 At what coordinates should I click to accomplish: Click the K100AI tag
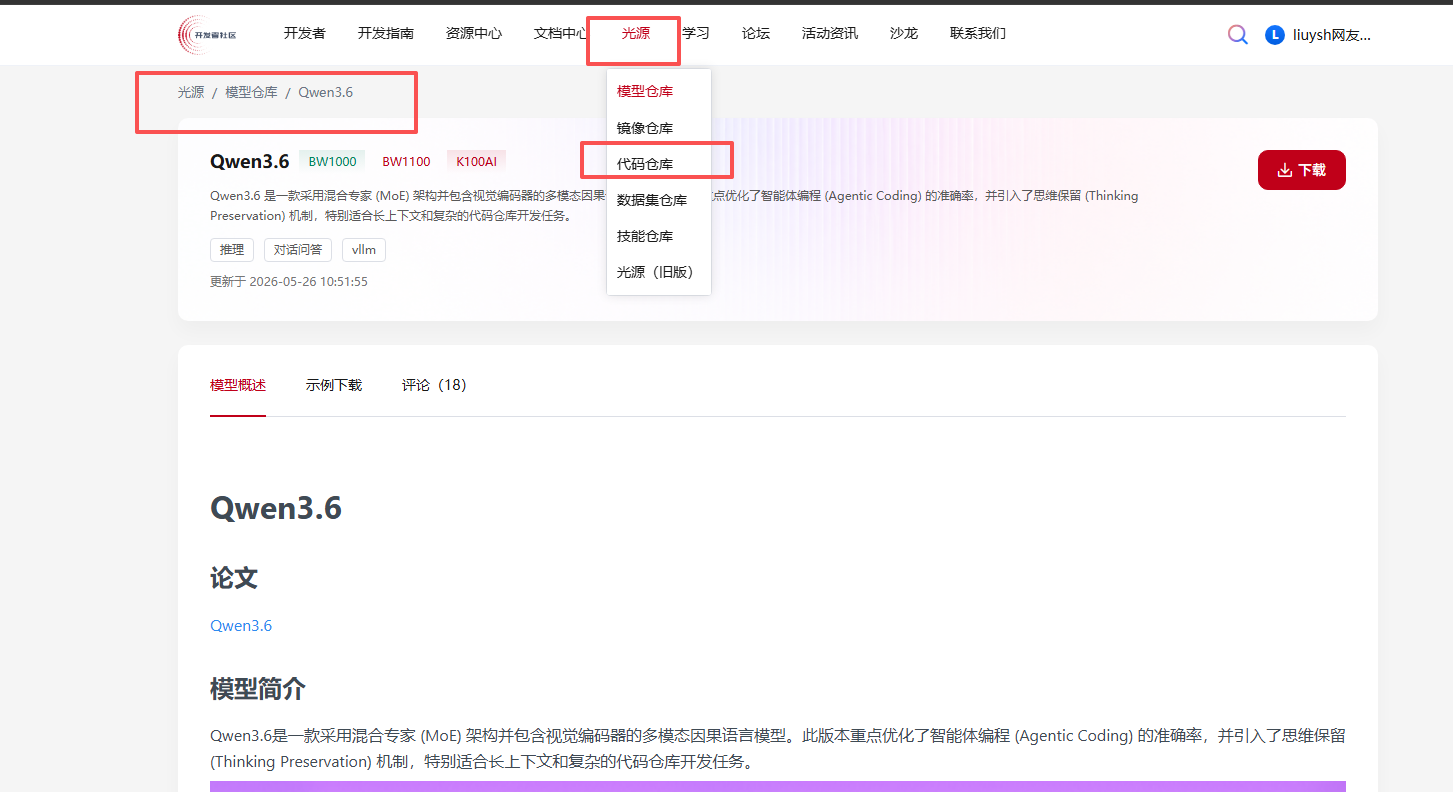click(476, 161)
